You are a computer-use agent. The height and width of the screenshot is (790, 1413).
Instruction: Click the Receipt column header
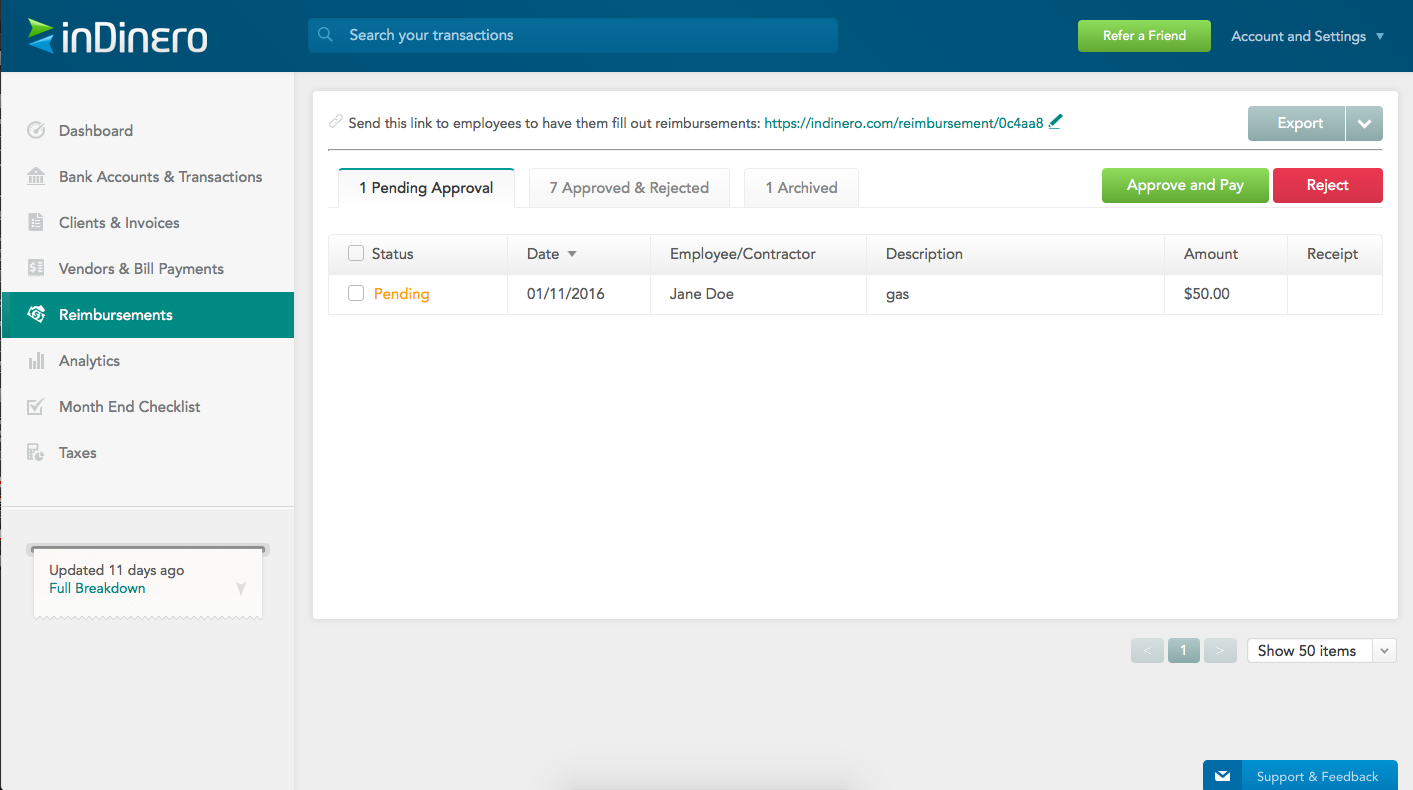(x=1333, y=254)
